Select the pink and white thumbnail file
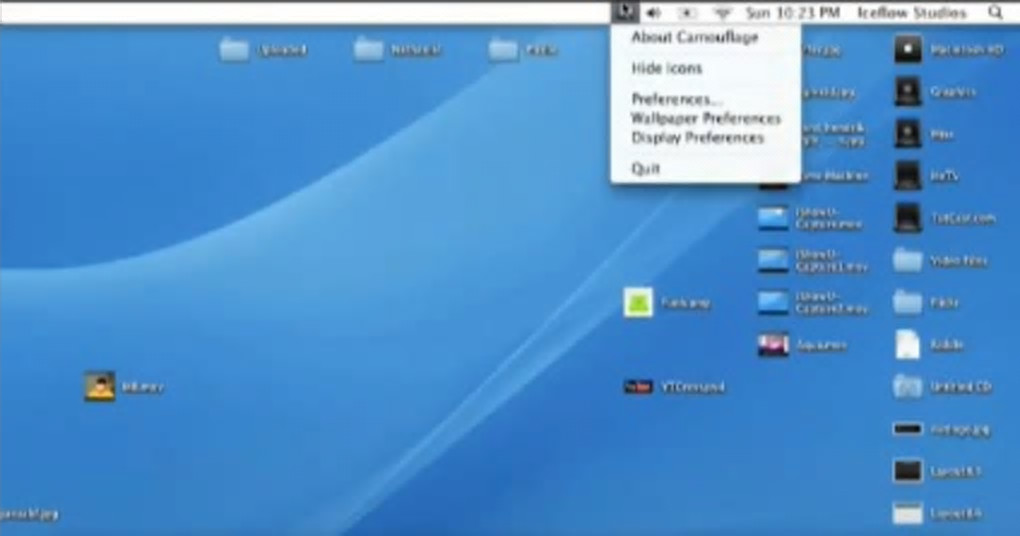The width and height of the screenshot is (1020, 536). pos(773,345)
